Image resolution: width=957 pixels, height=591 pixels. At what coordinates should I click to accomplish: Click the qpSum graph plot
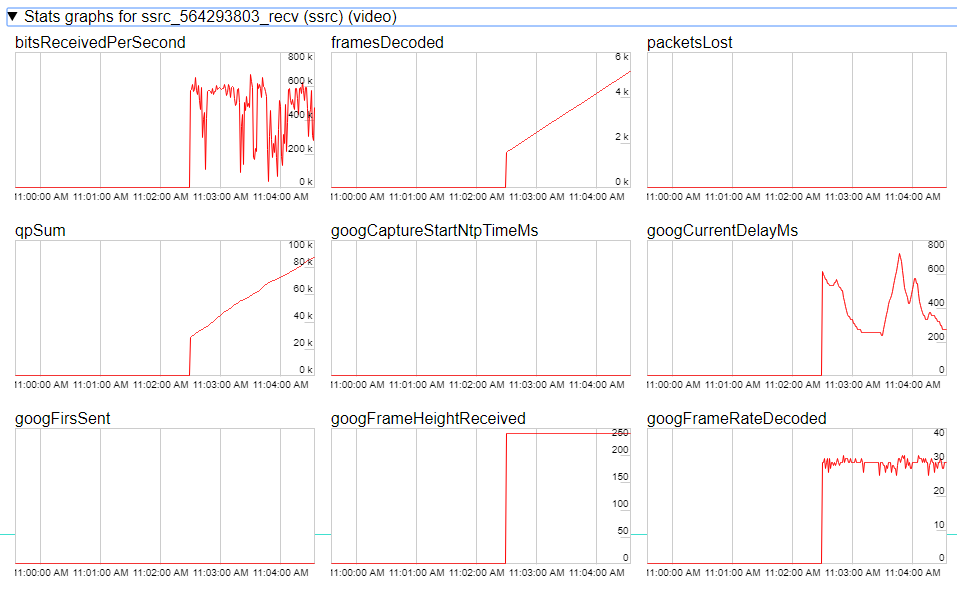(165, 308)
